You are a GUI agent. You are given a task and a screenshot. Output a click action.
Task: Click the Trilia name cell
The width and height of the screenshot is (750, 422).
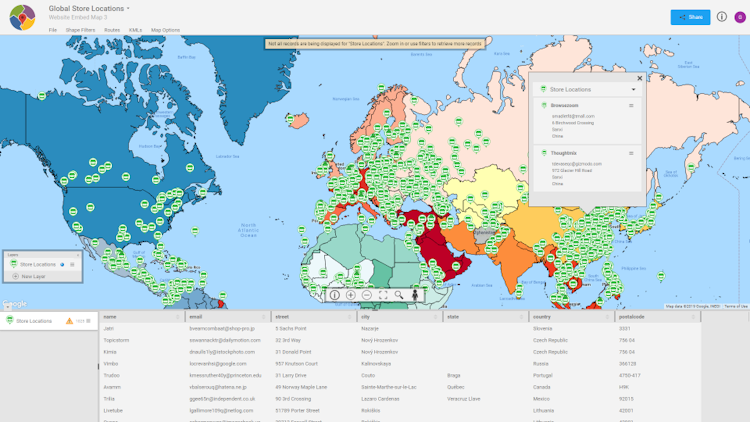click(109, 399)
